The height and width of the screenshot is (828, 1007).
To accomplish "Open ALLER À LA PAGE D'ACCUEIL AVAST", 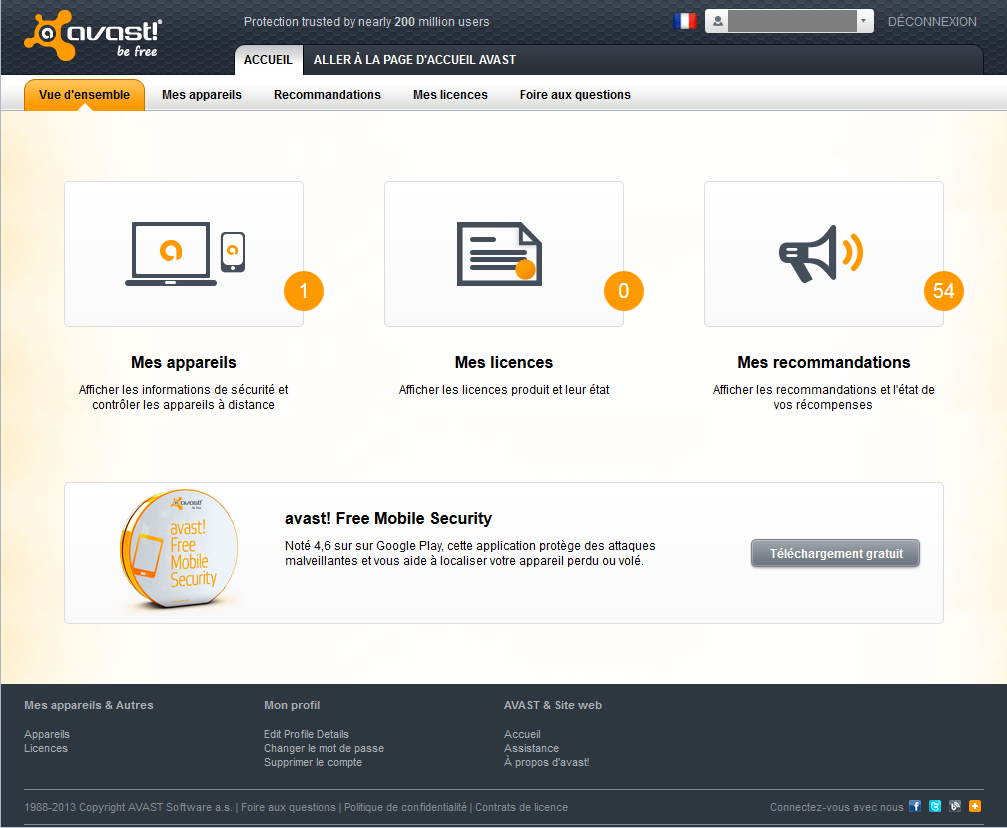I will tap(415, 60).
